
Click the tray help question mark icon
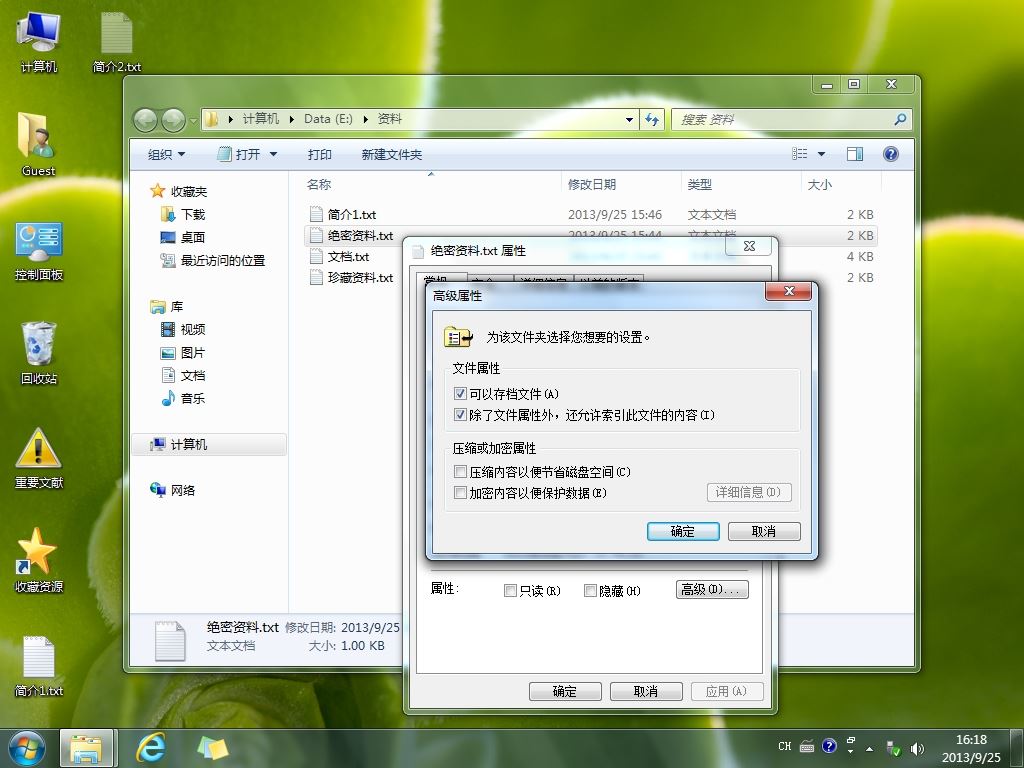coord(829,746)
